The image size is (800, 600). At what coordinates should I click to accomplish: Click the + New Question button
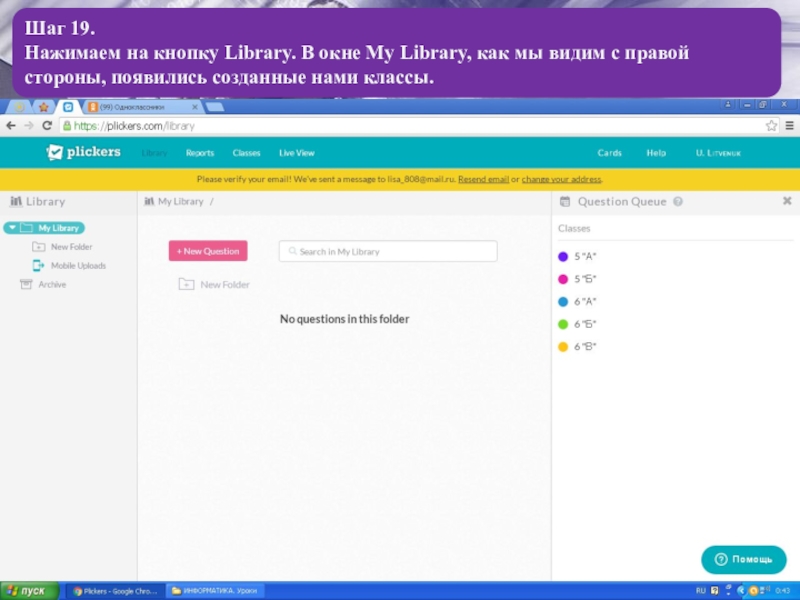(208, 251)
